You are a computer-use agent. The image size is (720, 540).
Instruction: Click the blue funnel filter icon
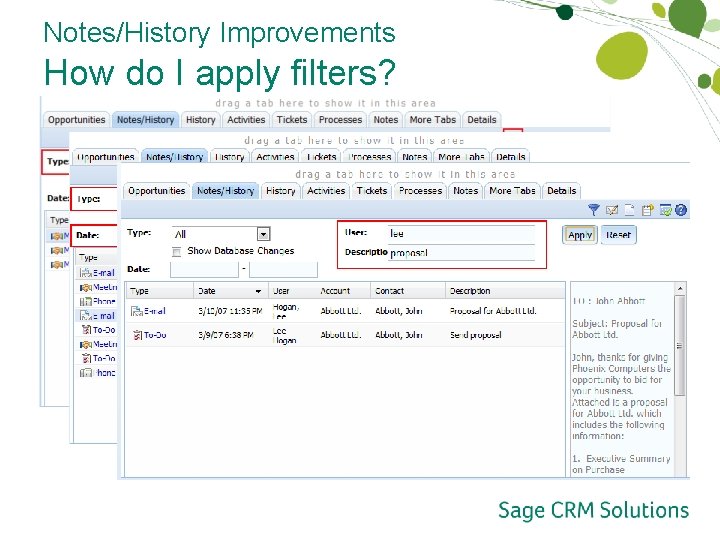594,210
